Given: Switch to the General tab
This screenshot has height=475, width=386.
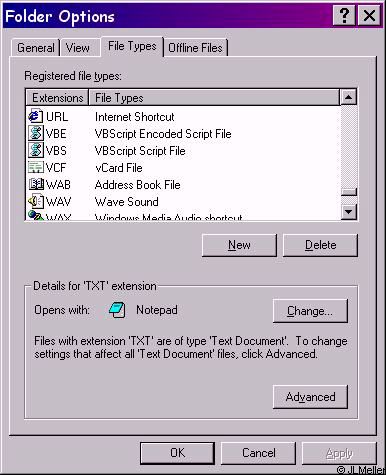Looking at the screenshot, I should pyautogui.click(x=35, y=48).
